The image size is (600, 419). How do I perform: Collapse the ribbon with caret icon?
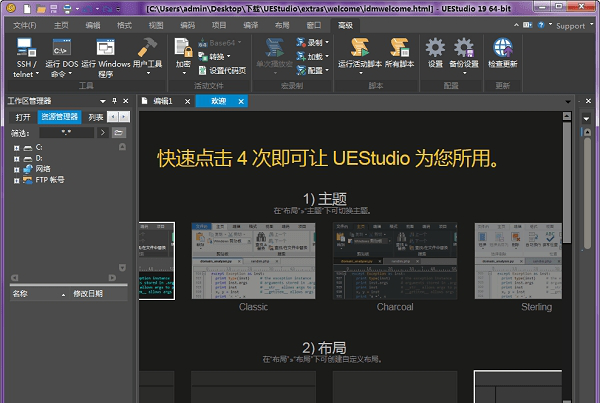tap(516, 25)
